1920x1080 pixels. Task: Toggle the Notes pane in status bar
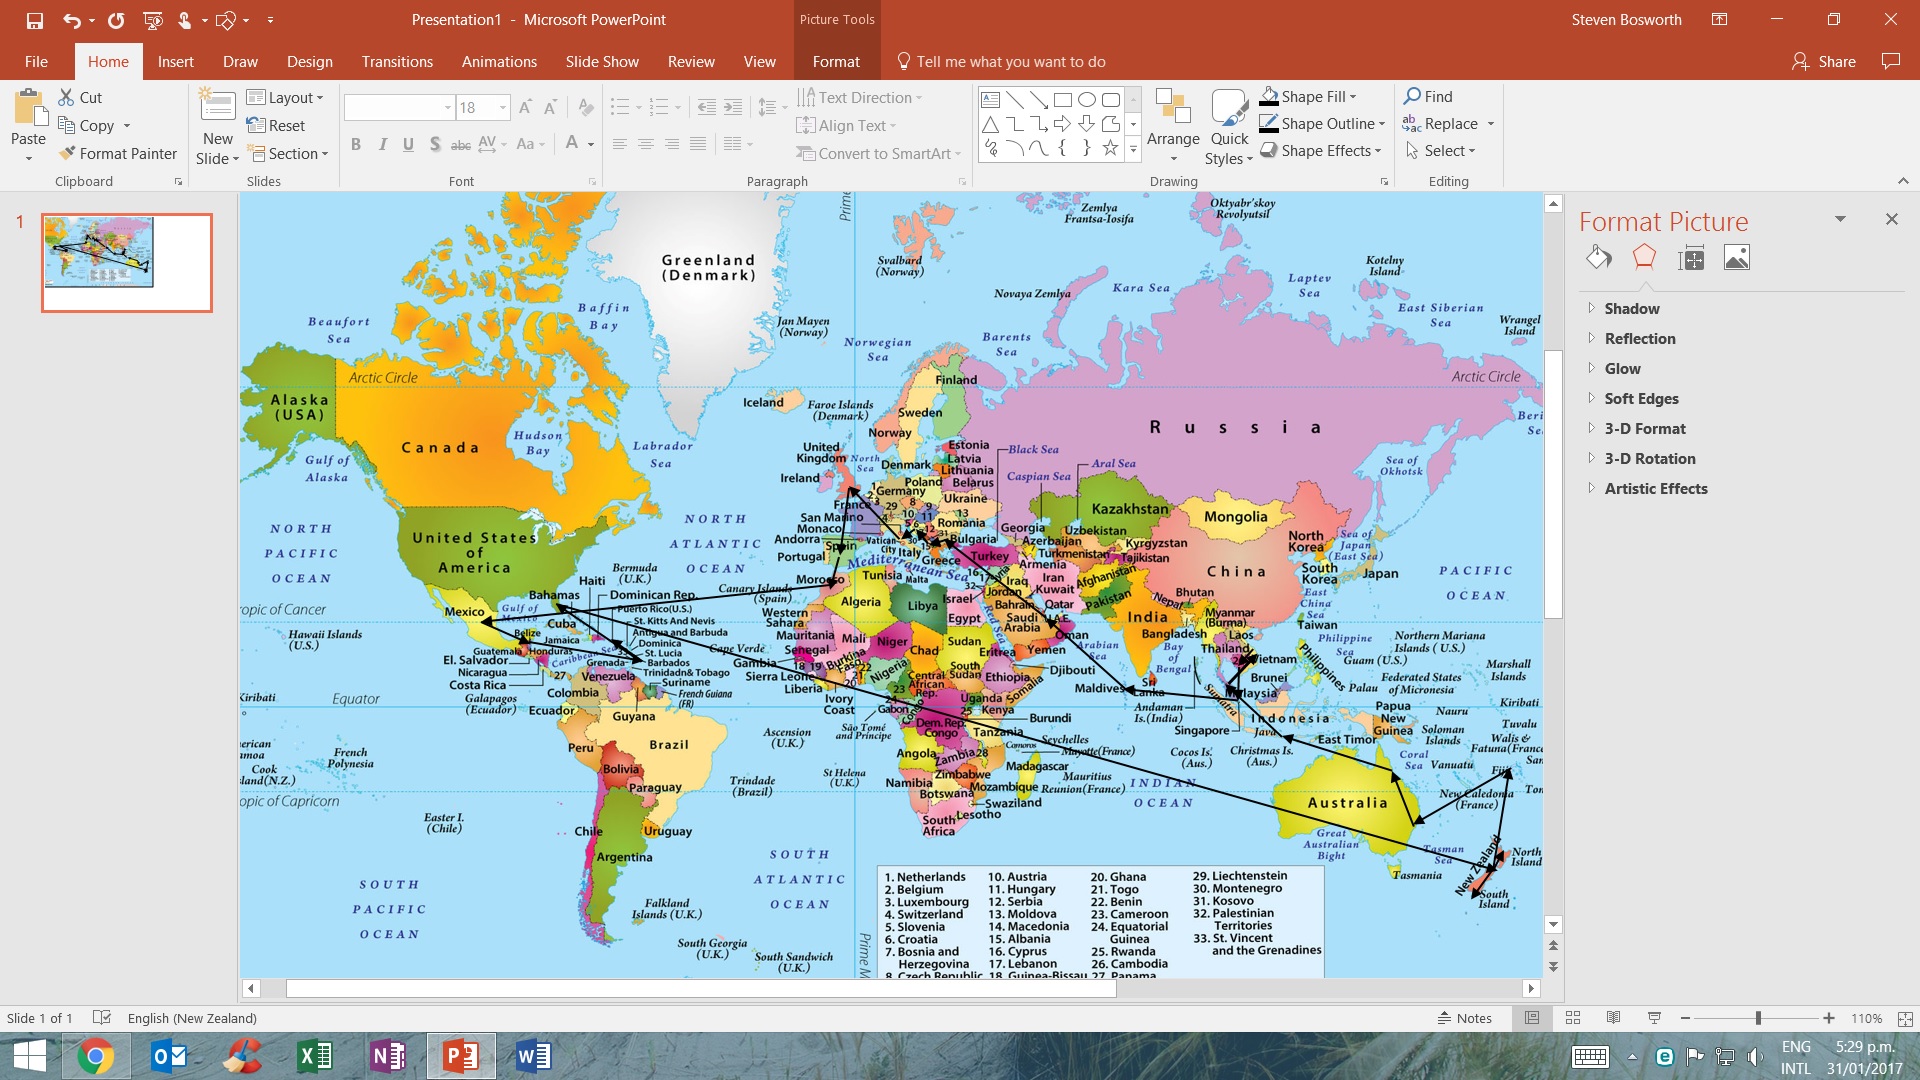point(1465,1018)
